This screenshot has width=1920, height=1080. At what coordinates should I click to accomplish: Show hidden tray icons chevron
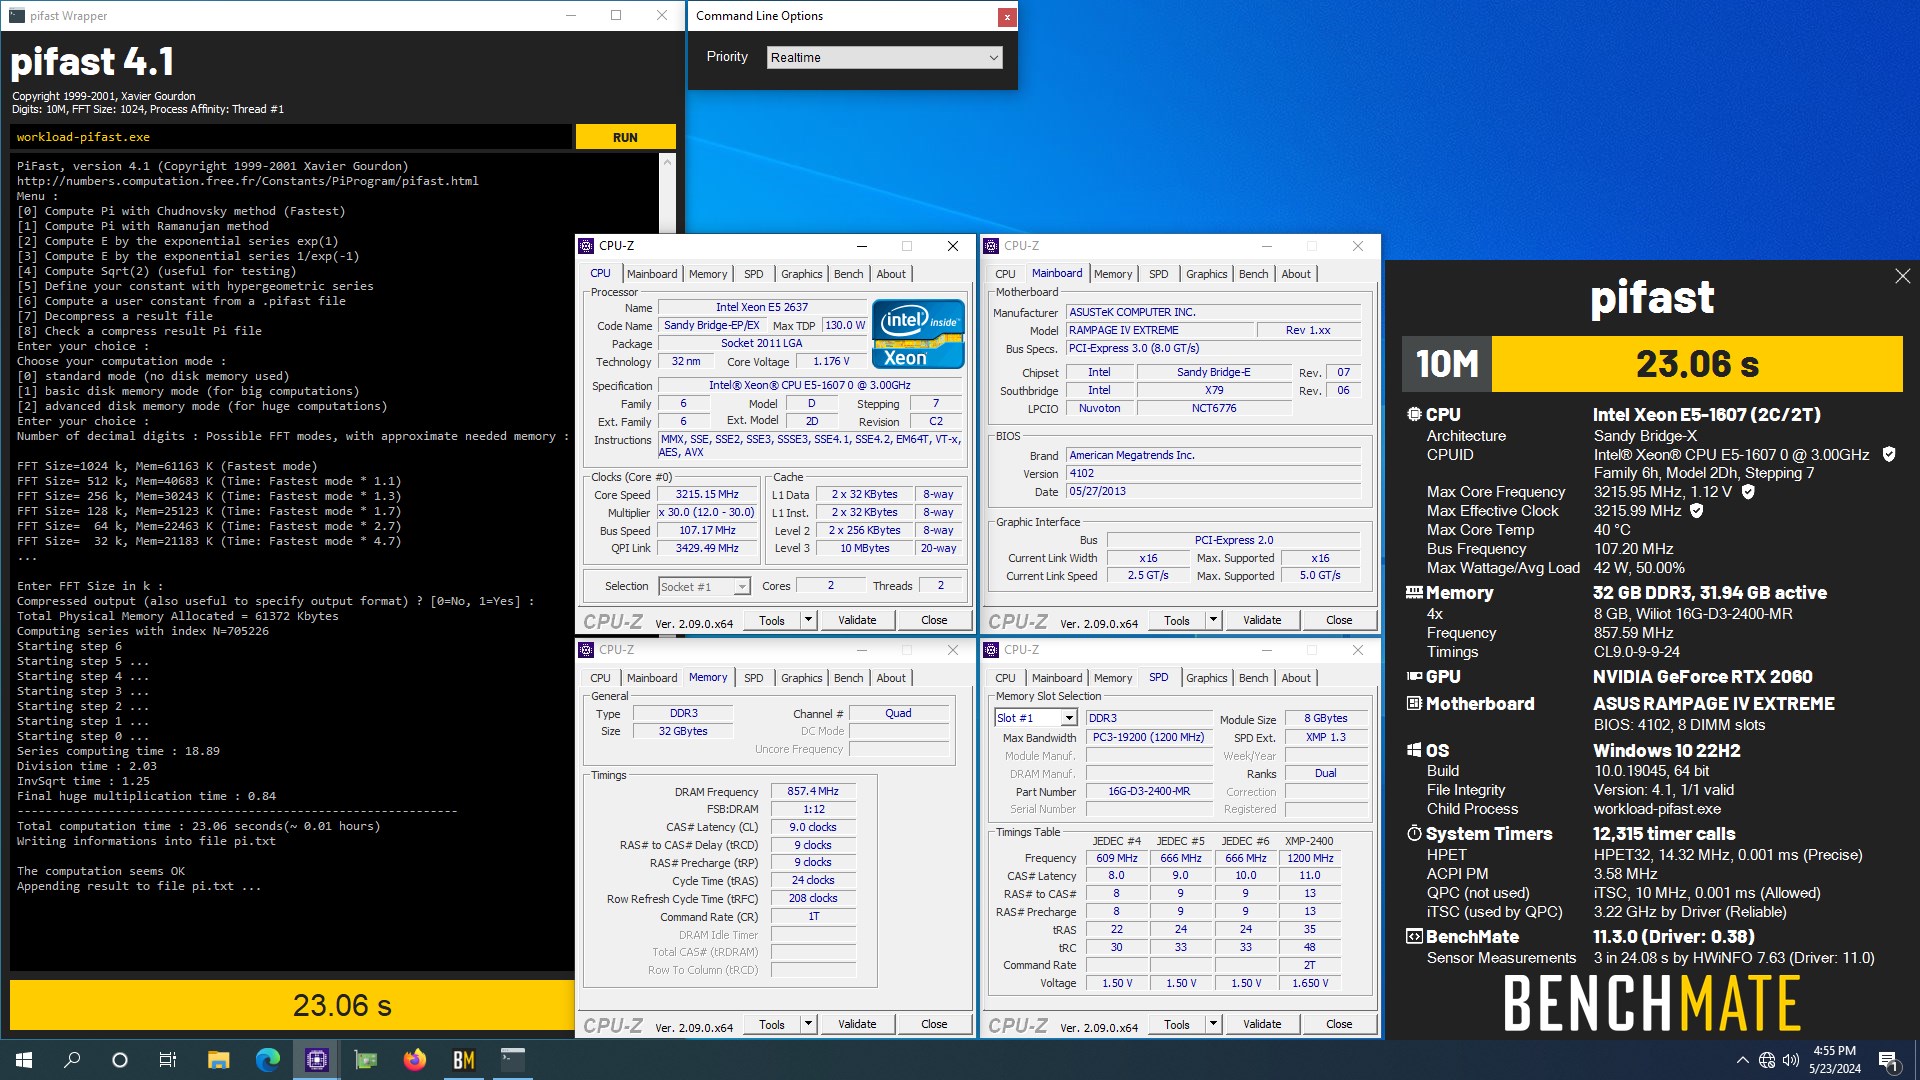click(1743, 1060)
